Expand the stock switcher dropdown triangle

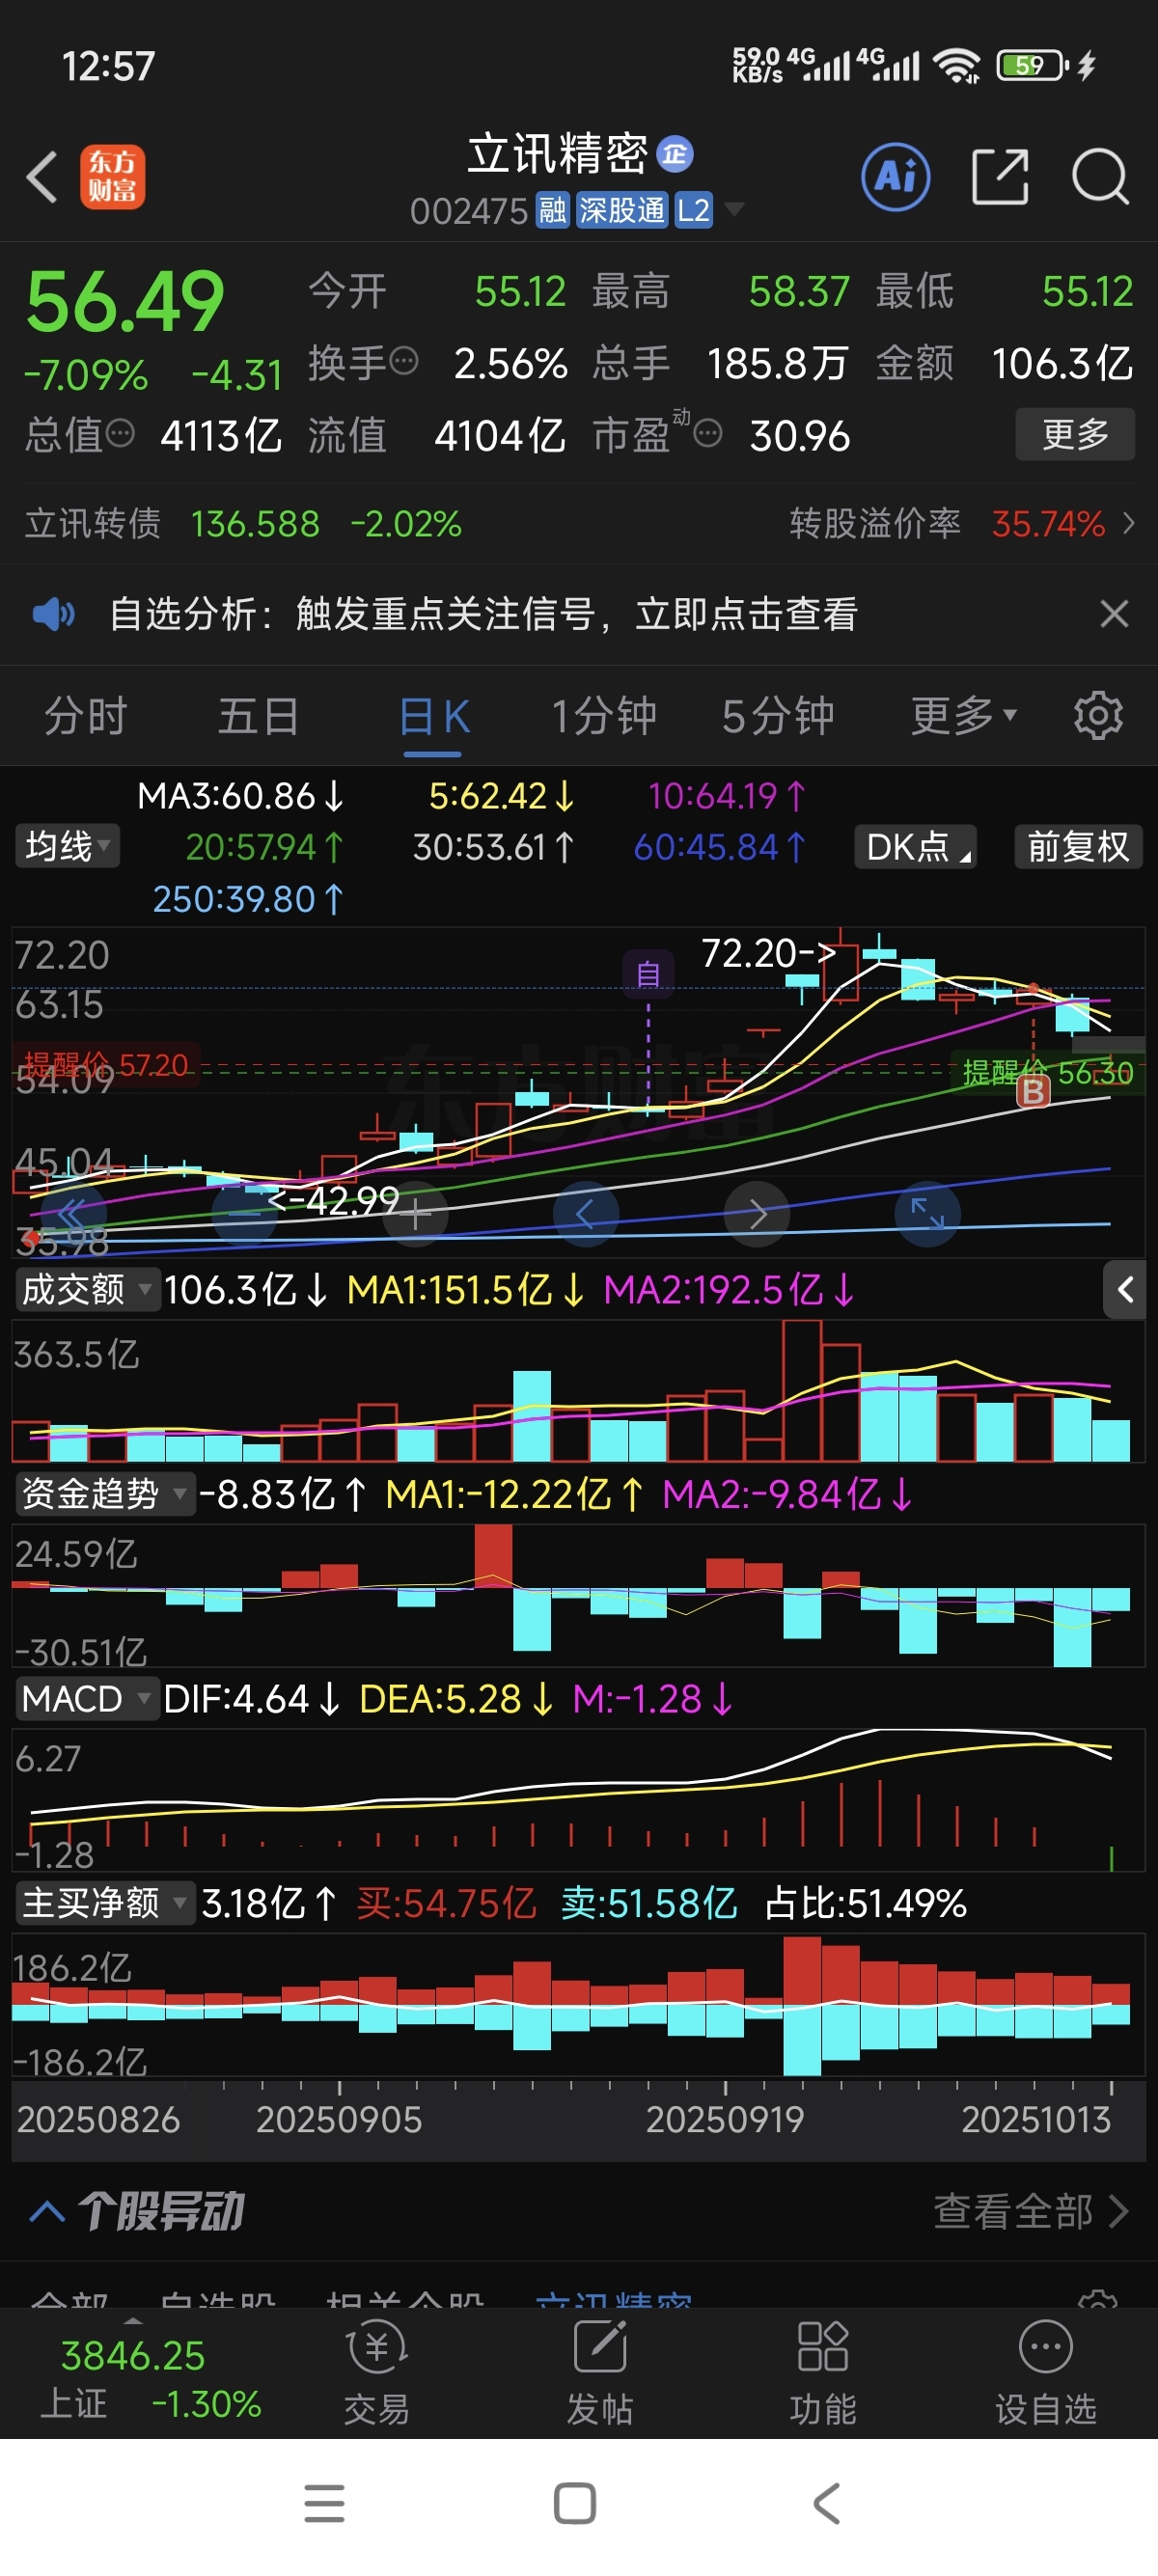point(734,209)
